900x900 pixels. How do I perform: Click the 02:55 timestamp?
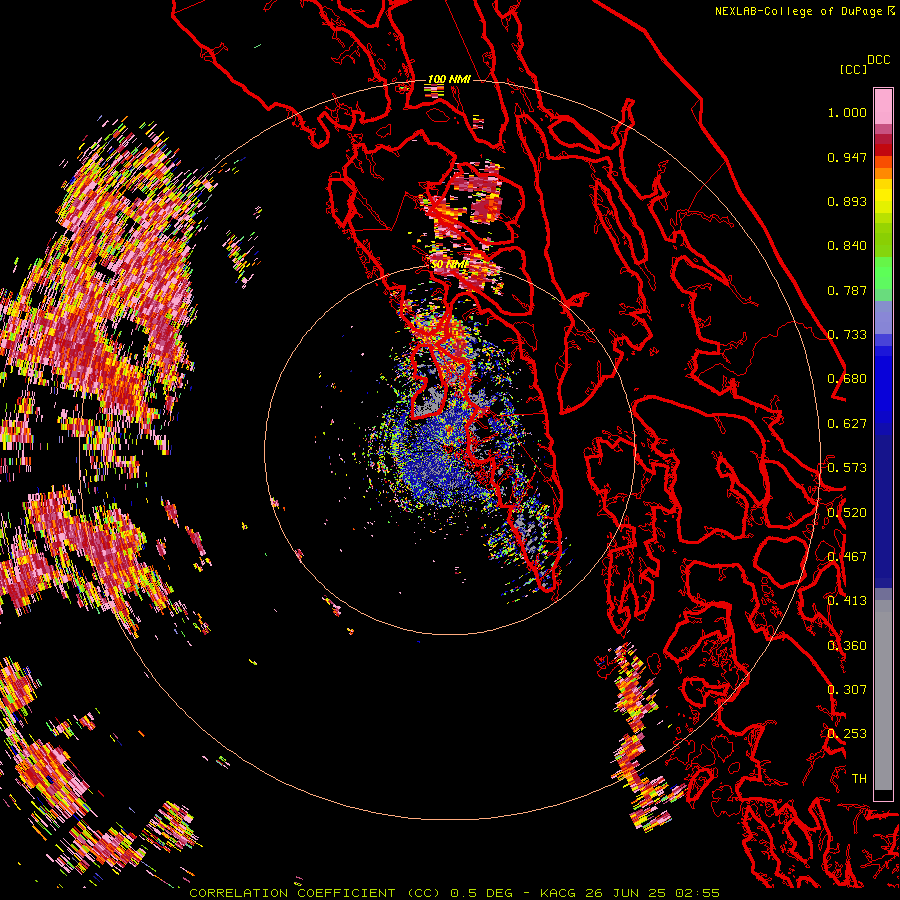pos(697,893)
